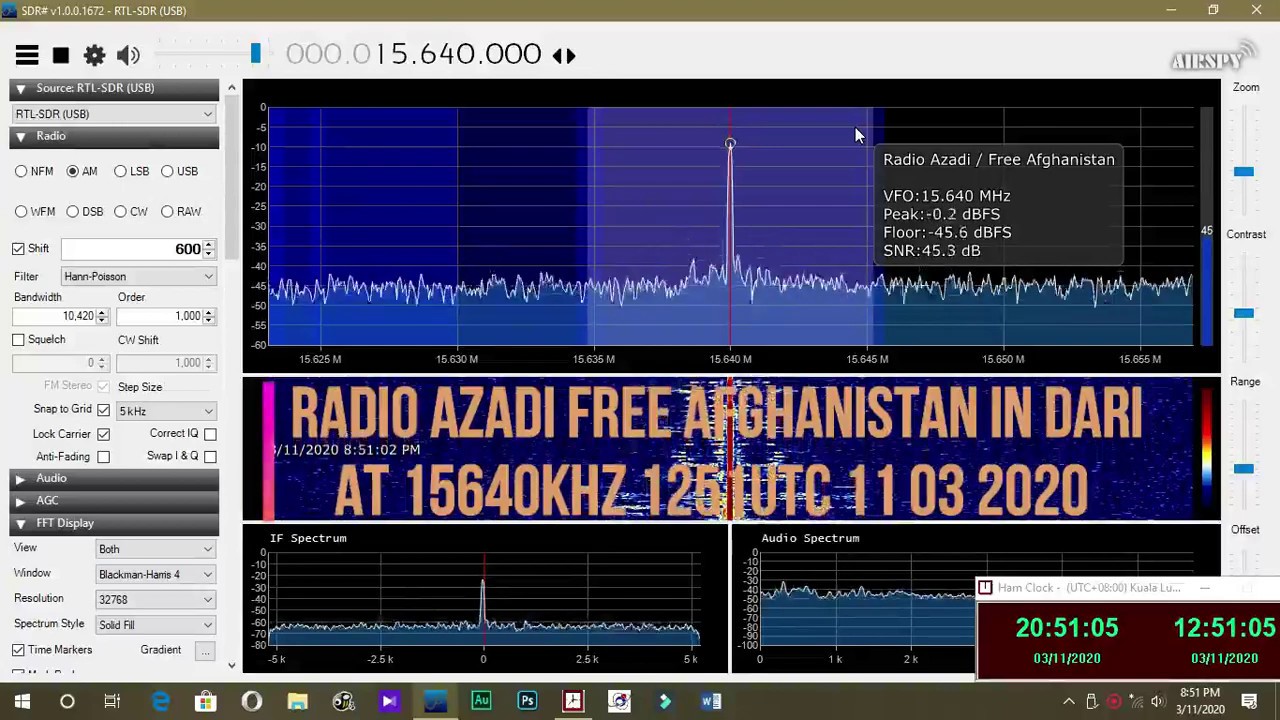Open the Hann-Poisson filter dropdown
The width and height of the screenshot is (1280, 720).
pos(139,277)
